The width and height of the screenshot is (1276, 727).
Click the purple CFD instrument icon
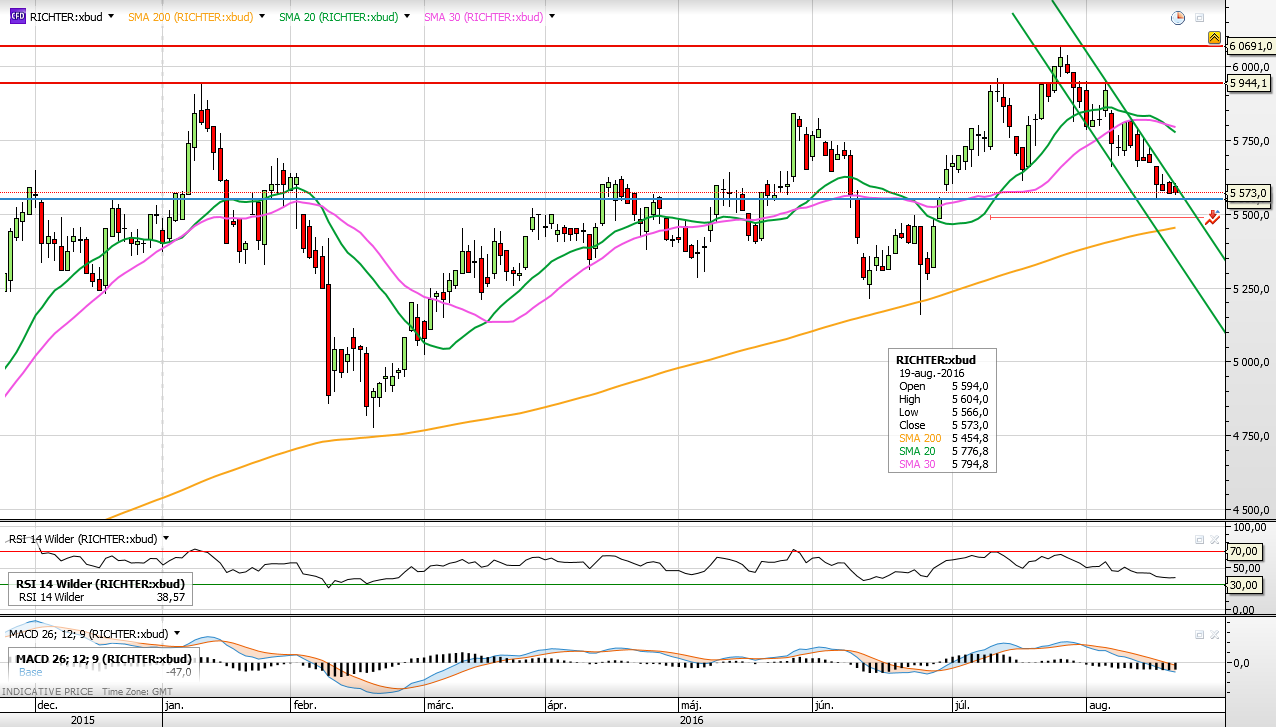[x=16, y=17]
